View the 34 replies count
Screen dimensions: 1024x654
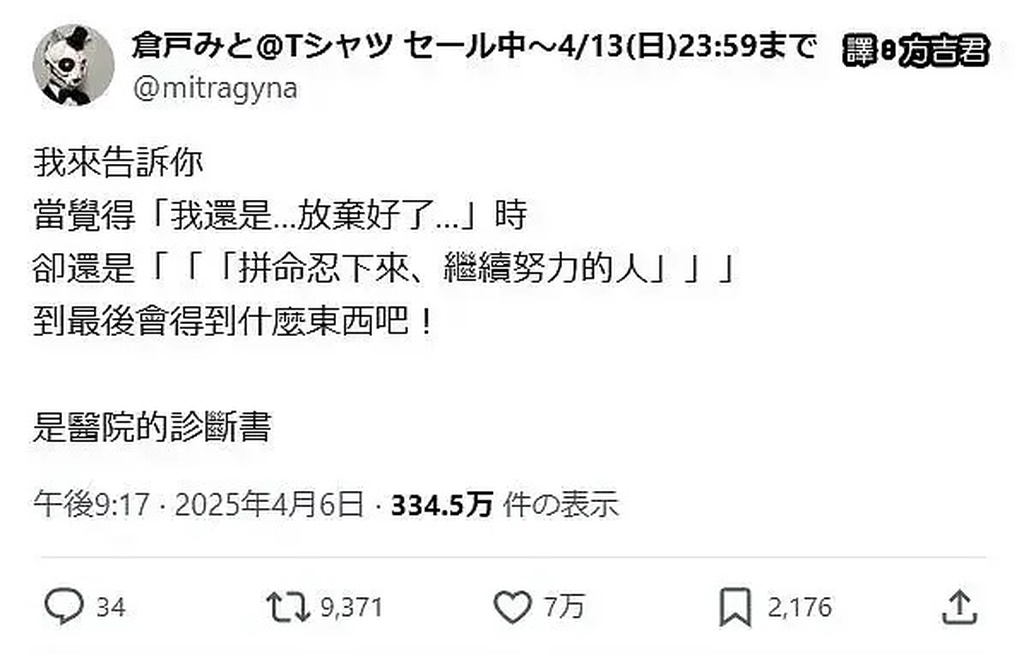point(110,608)
